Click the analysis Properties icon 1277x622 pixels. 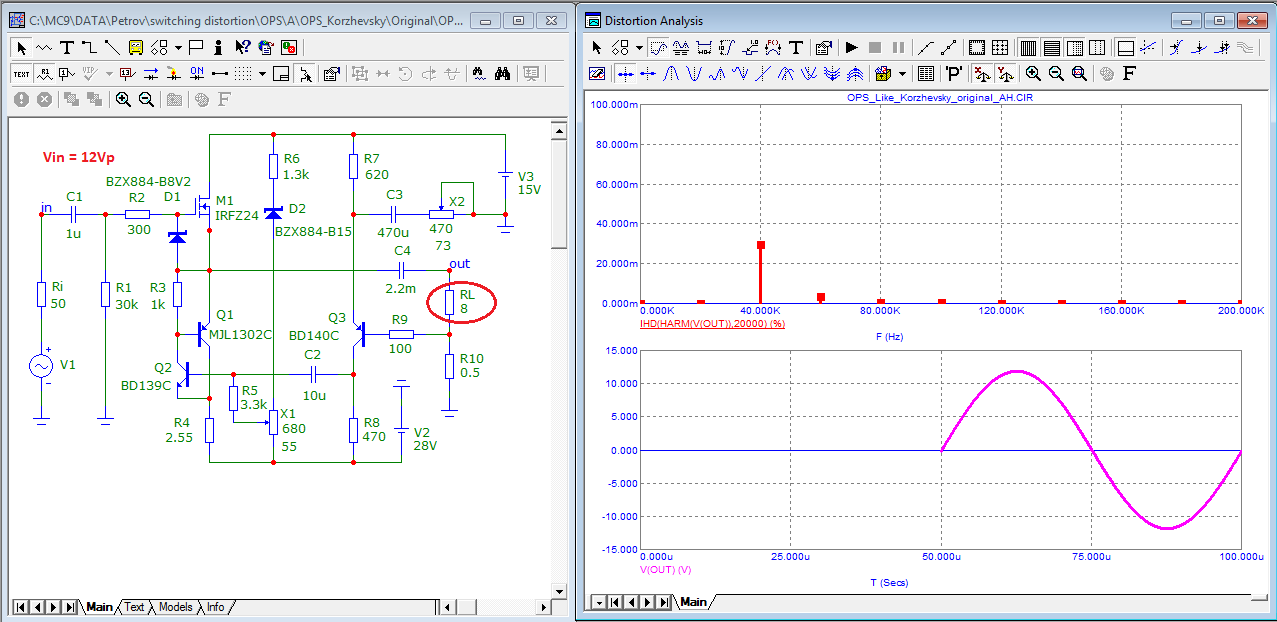point(824,47)
